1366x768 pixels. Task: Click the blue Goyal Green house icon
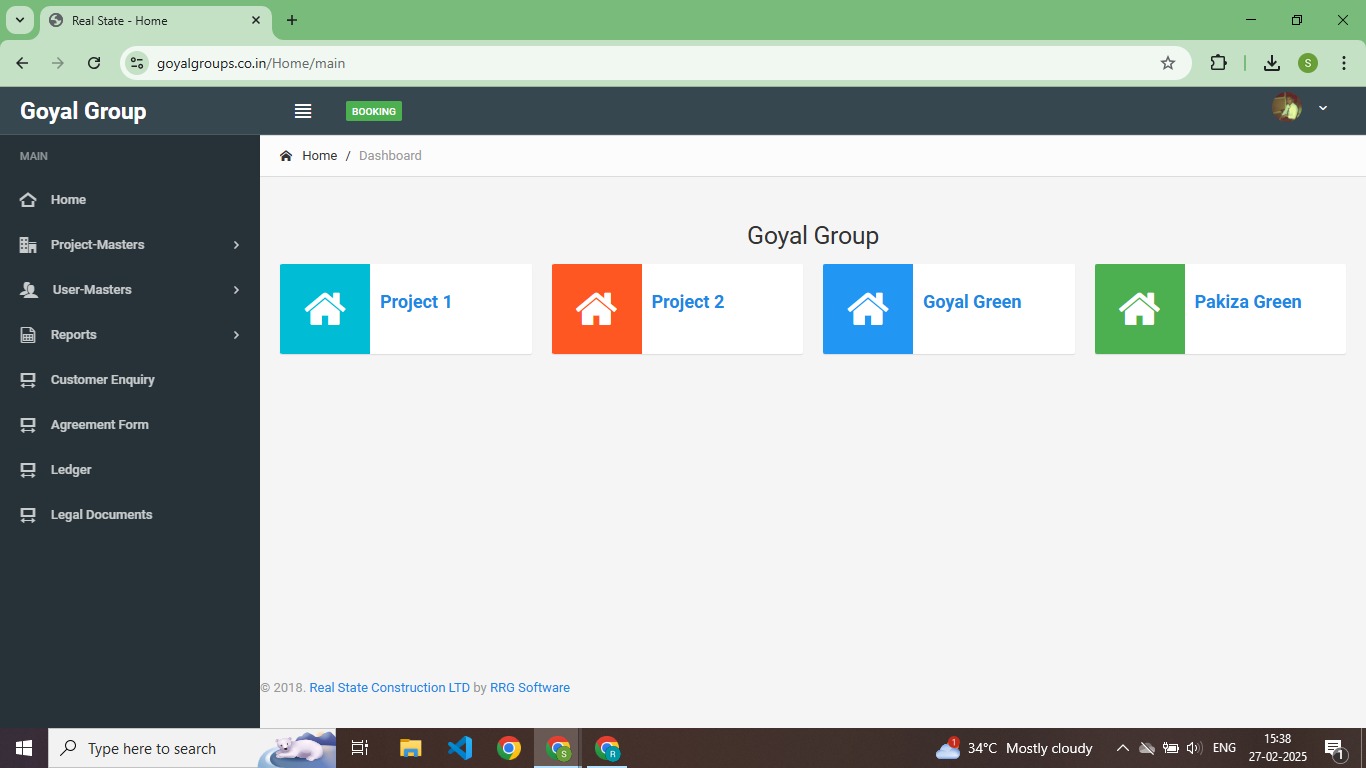click(868, 309)
